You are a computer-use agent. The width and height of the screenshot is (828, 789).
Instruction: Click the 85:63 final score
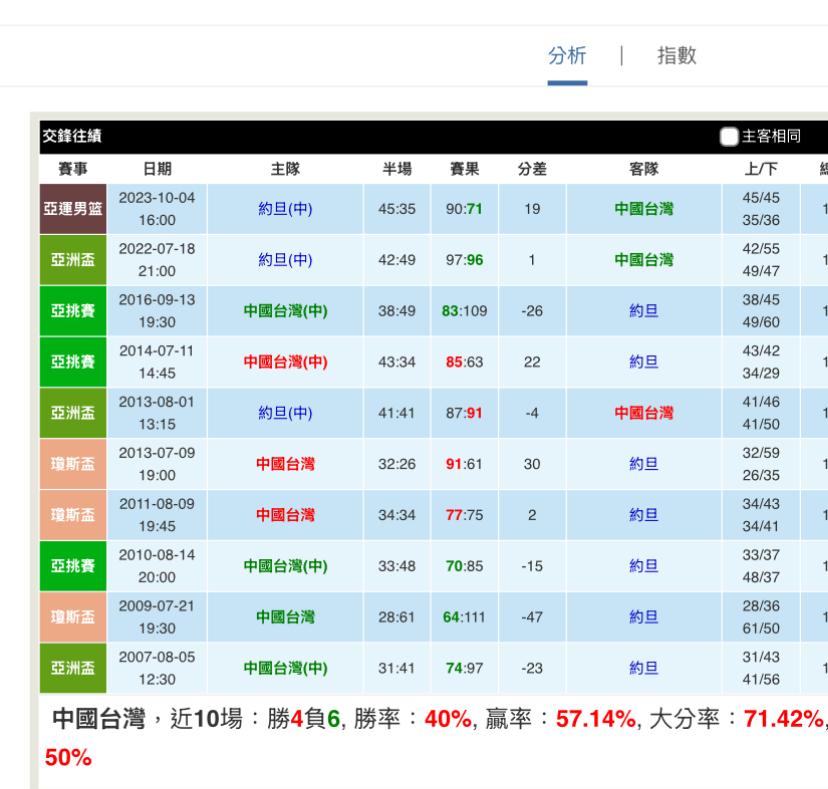click(x=464, y=362)
